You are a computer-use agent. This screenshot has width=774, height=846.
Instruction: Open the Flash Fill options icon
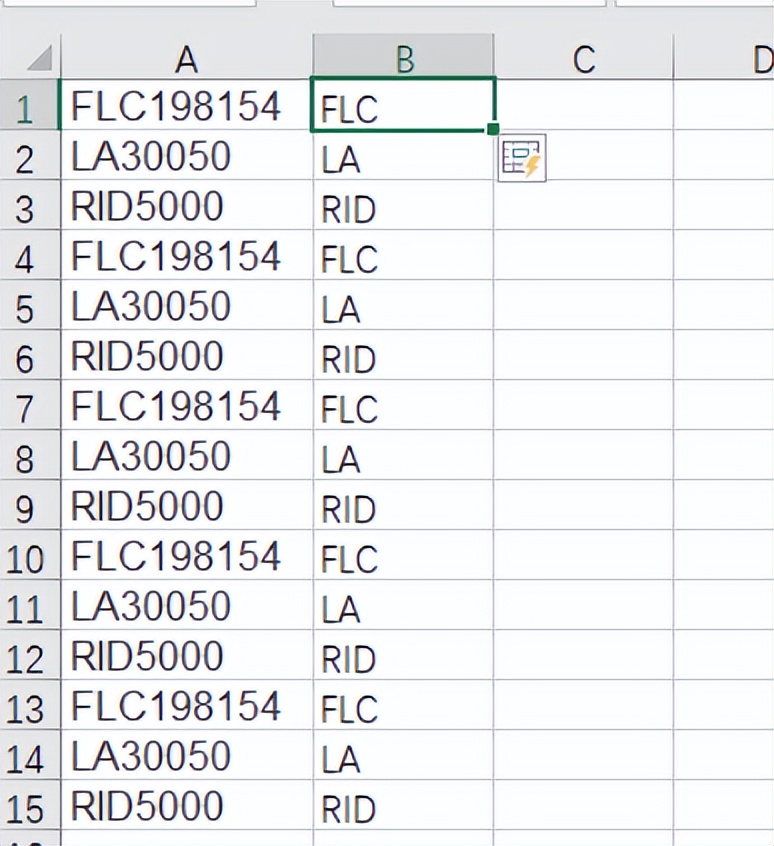point(522,158)
